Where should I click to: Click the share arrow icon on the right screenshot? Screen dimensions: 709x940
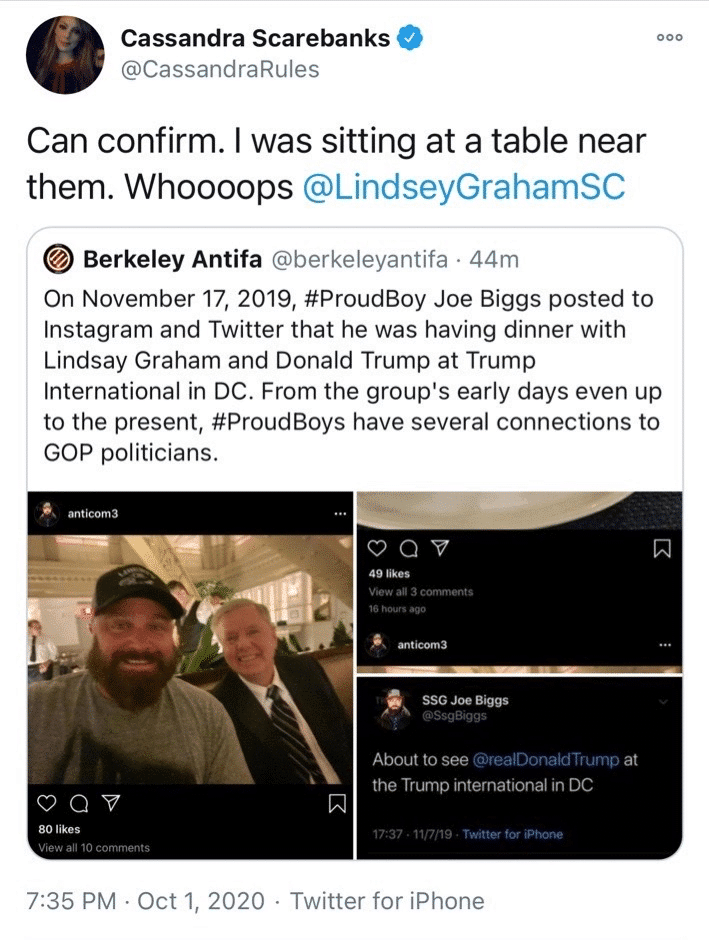(x=441, y=546)
